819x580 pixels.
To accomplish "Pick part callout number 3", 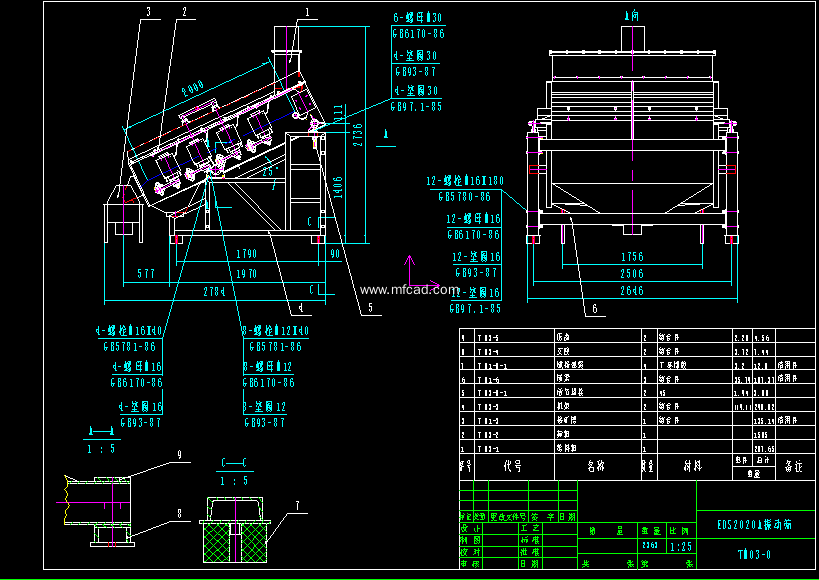I will pos(148,12).
